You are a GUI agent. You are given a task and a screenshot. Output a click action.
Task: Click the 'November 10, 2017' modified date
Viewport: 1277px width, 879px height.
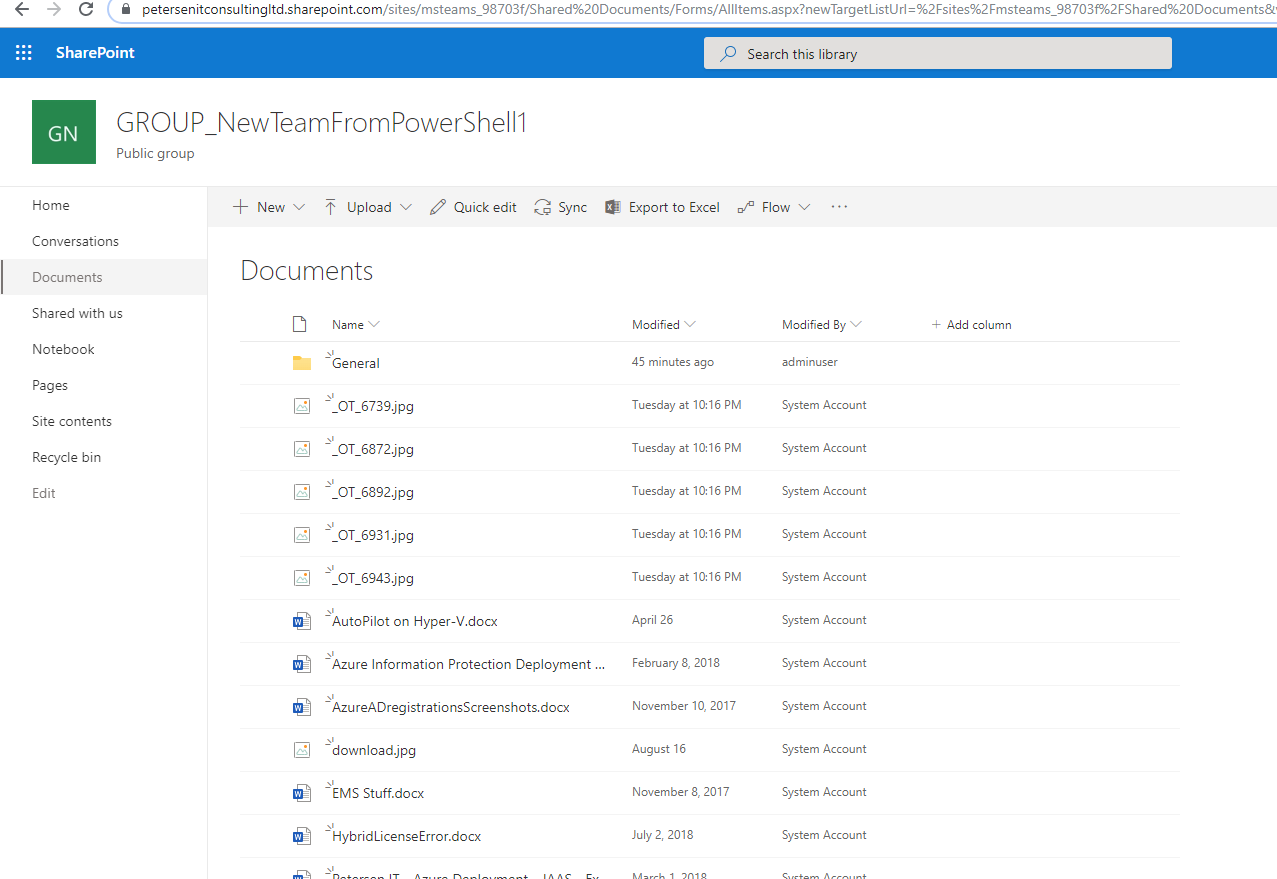click(x=684, y=706)
